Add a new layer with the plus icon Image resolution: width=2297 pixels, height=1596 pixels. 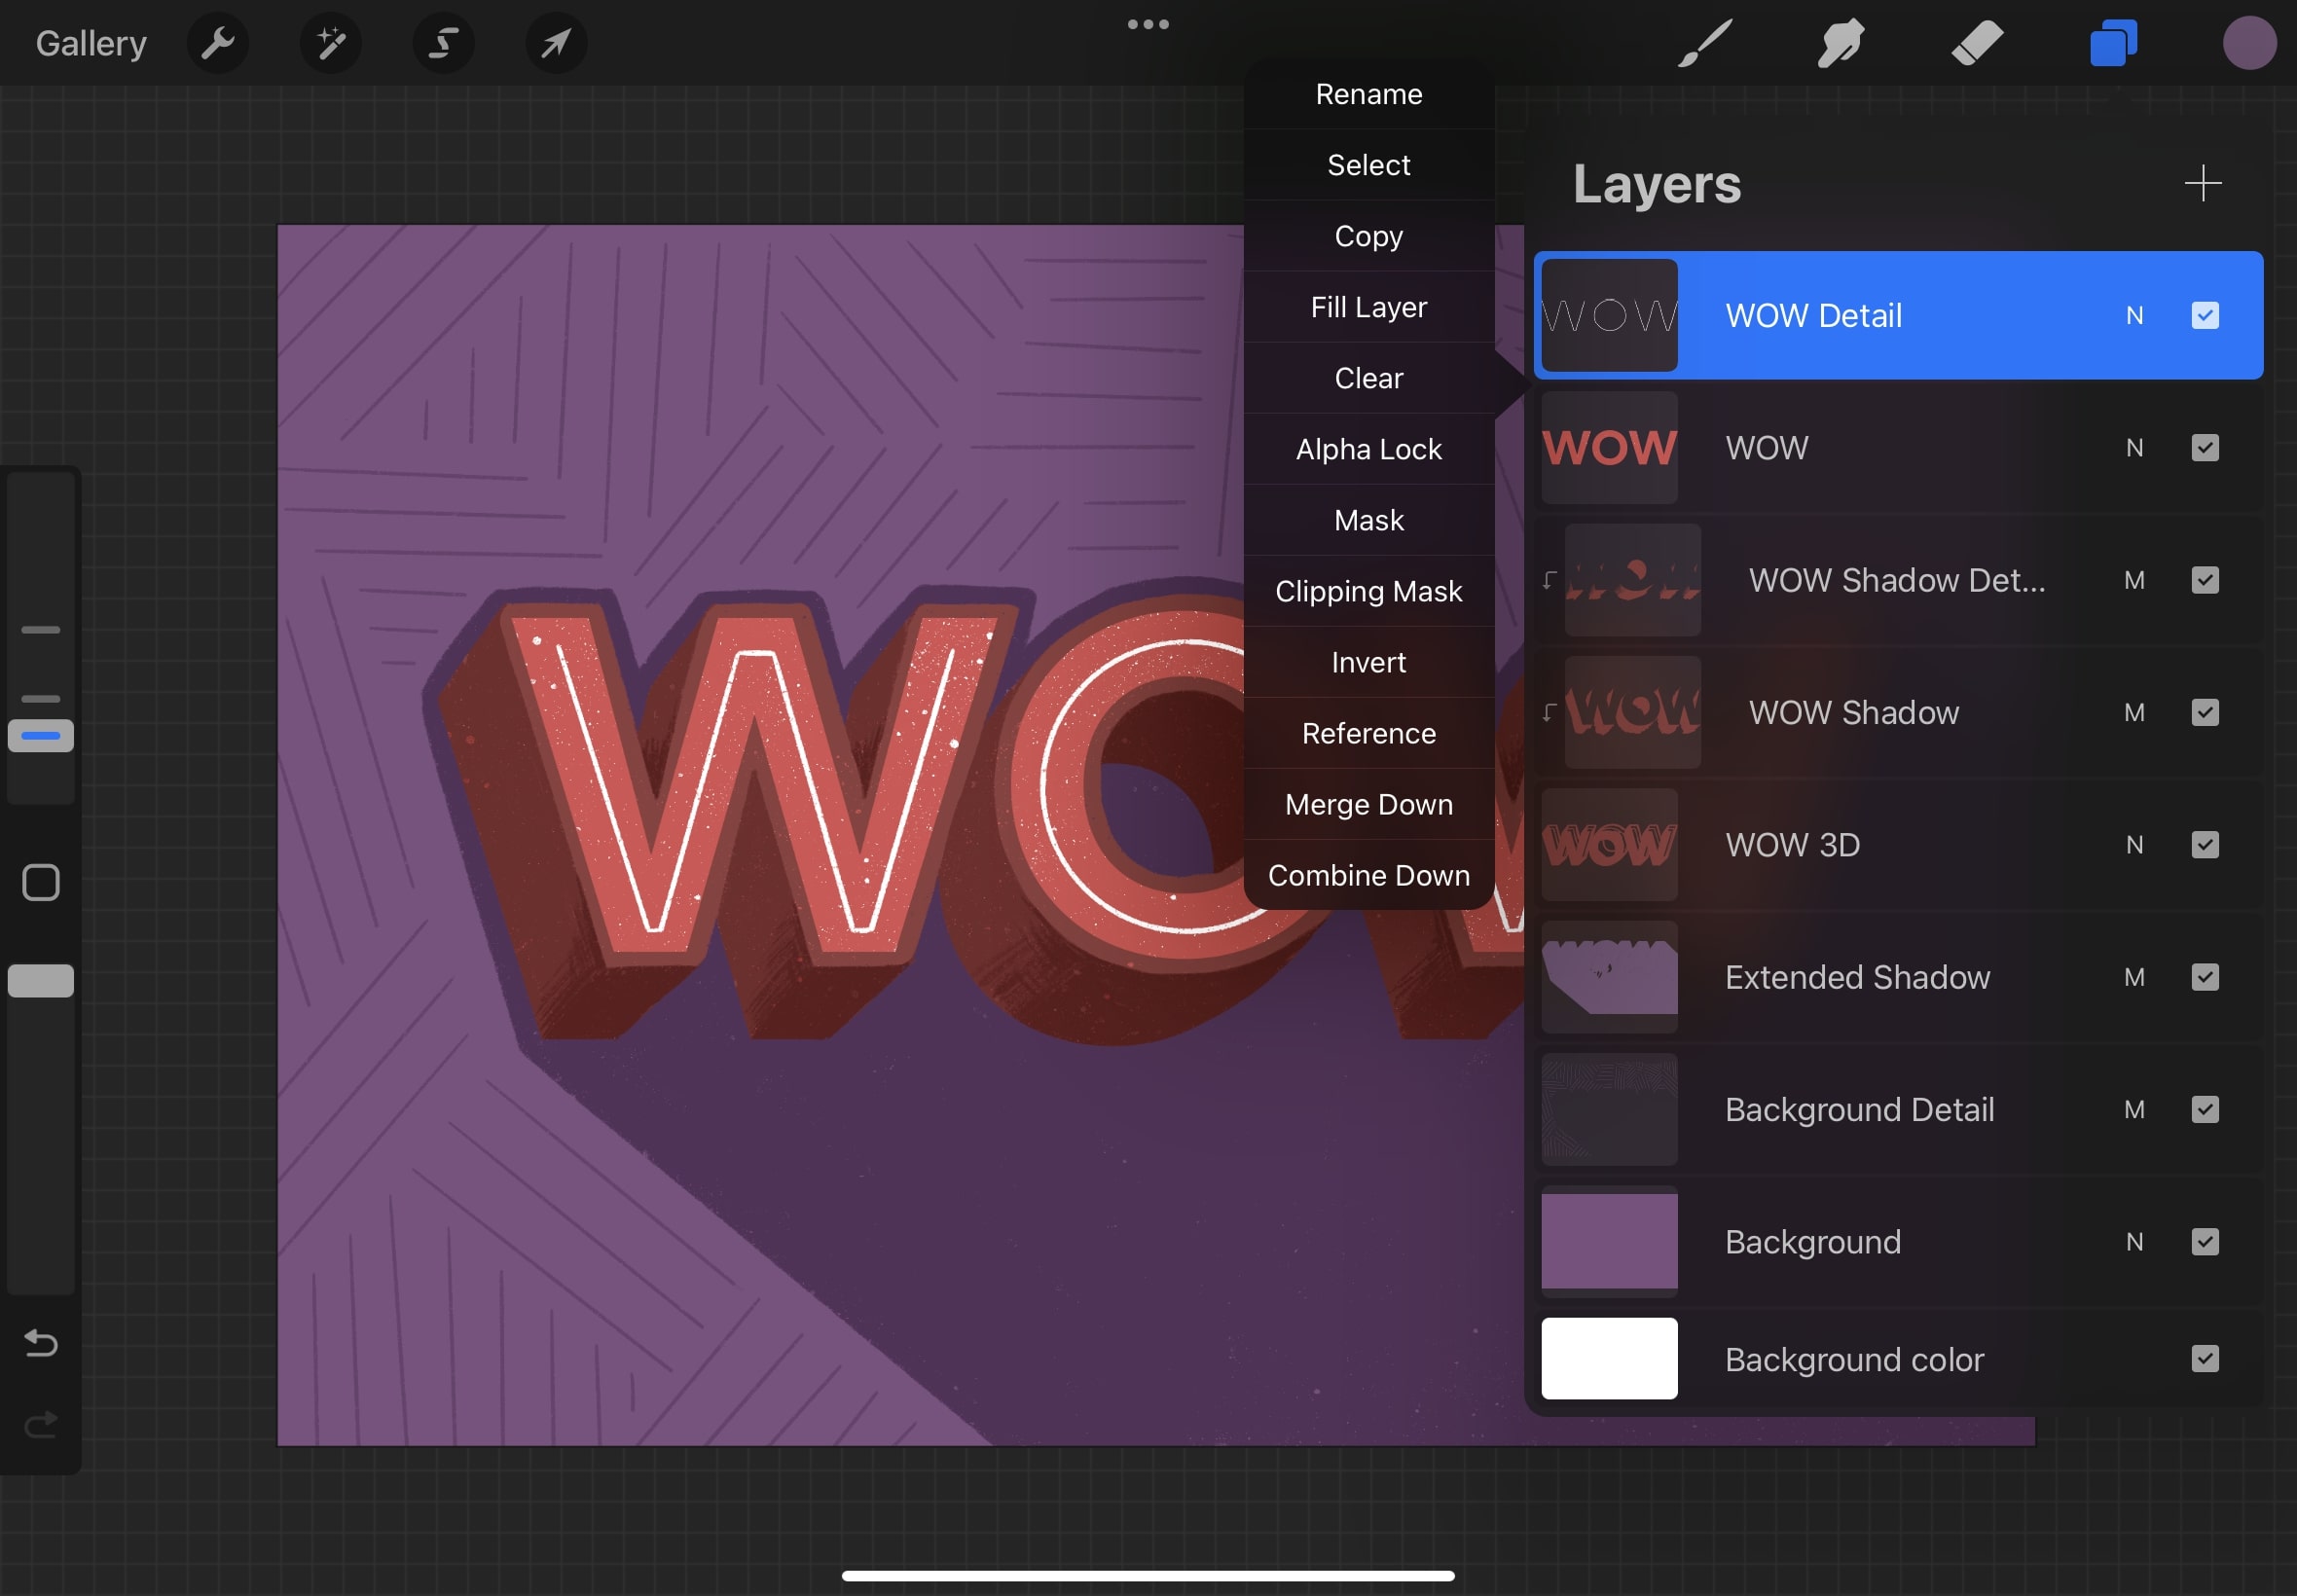tap(2203, 182)
